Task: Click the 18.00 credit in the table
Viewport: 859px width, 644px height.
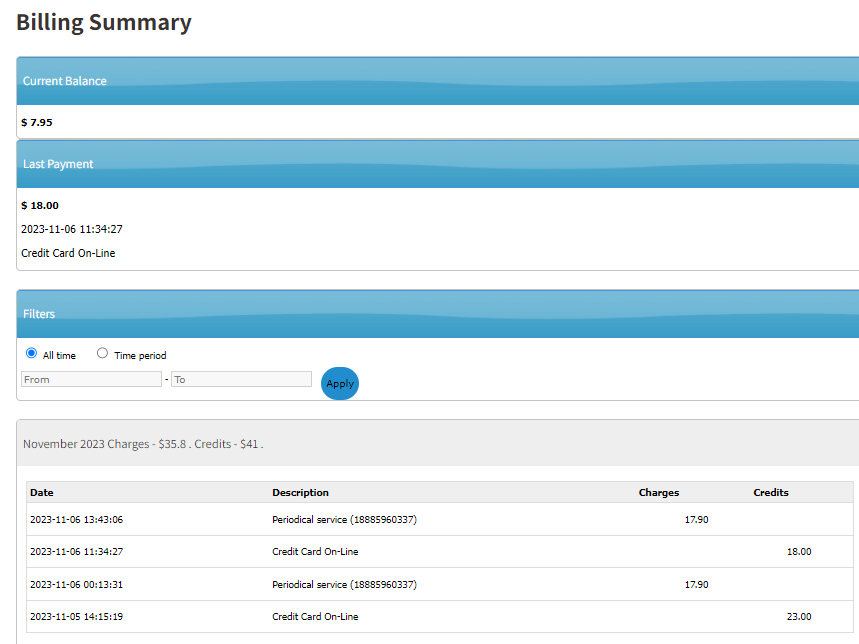Action: 798,551
